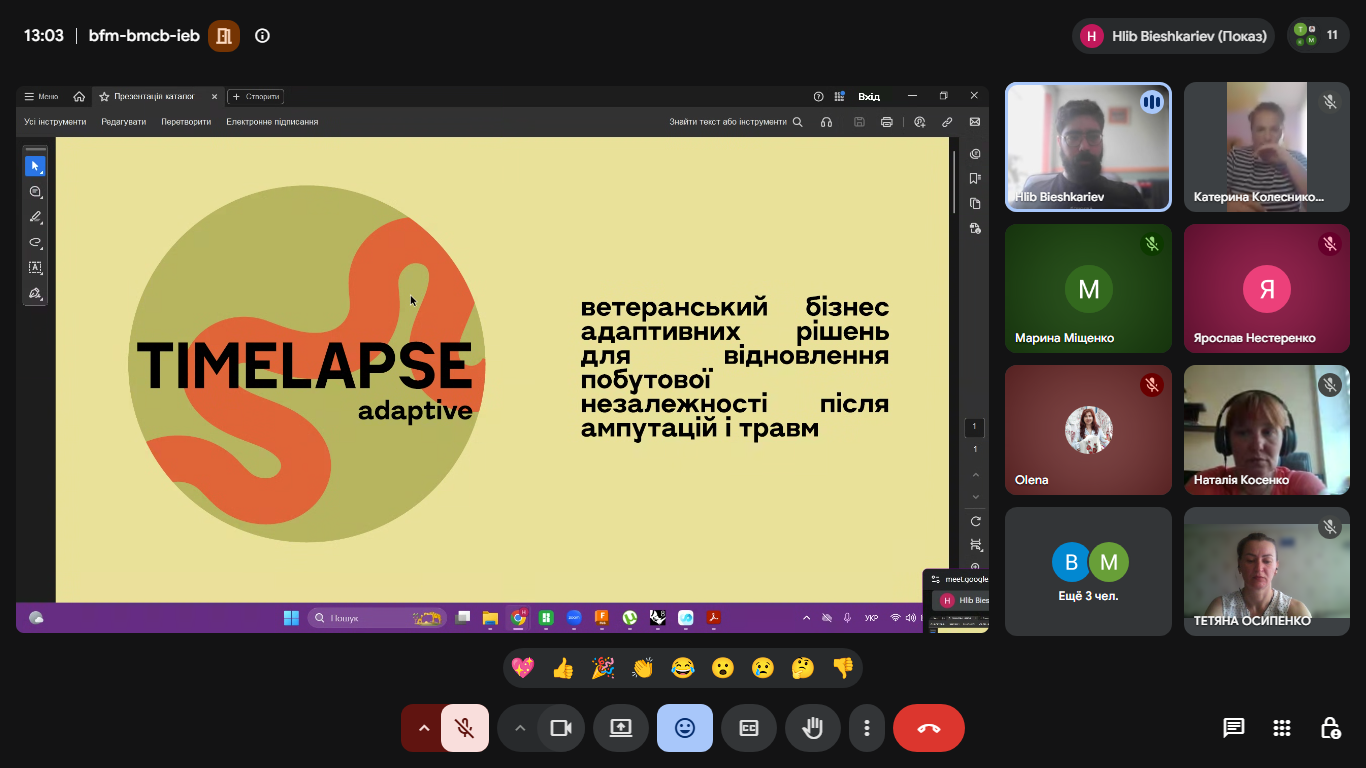Viewport: 1366px width, 768px height.
Task: Start presenting your screen
Action: tap(621, 728)
